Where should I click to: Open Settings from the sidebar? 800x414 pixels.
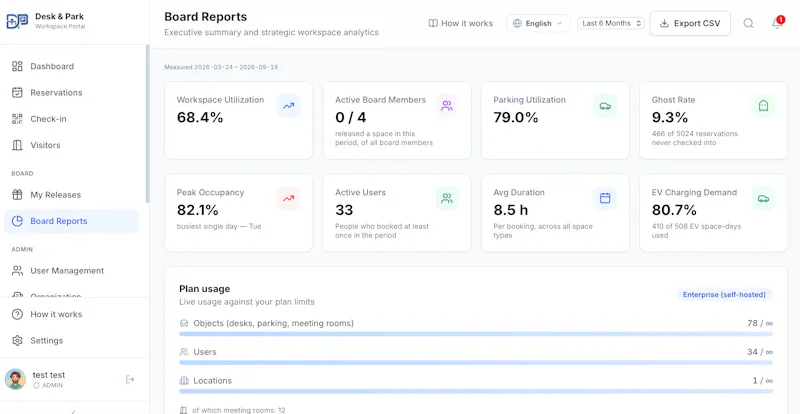point(71,340)
